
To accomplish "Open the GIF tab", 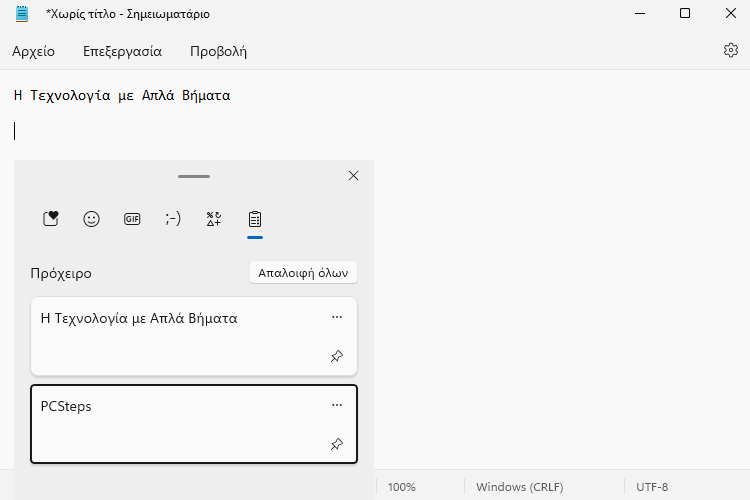I will [132, 219].
